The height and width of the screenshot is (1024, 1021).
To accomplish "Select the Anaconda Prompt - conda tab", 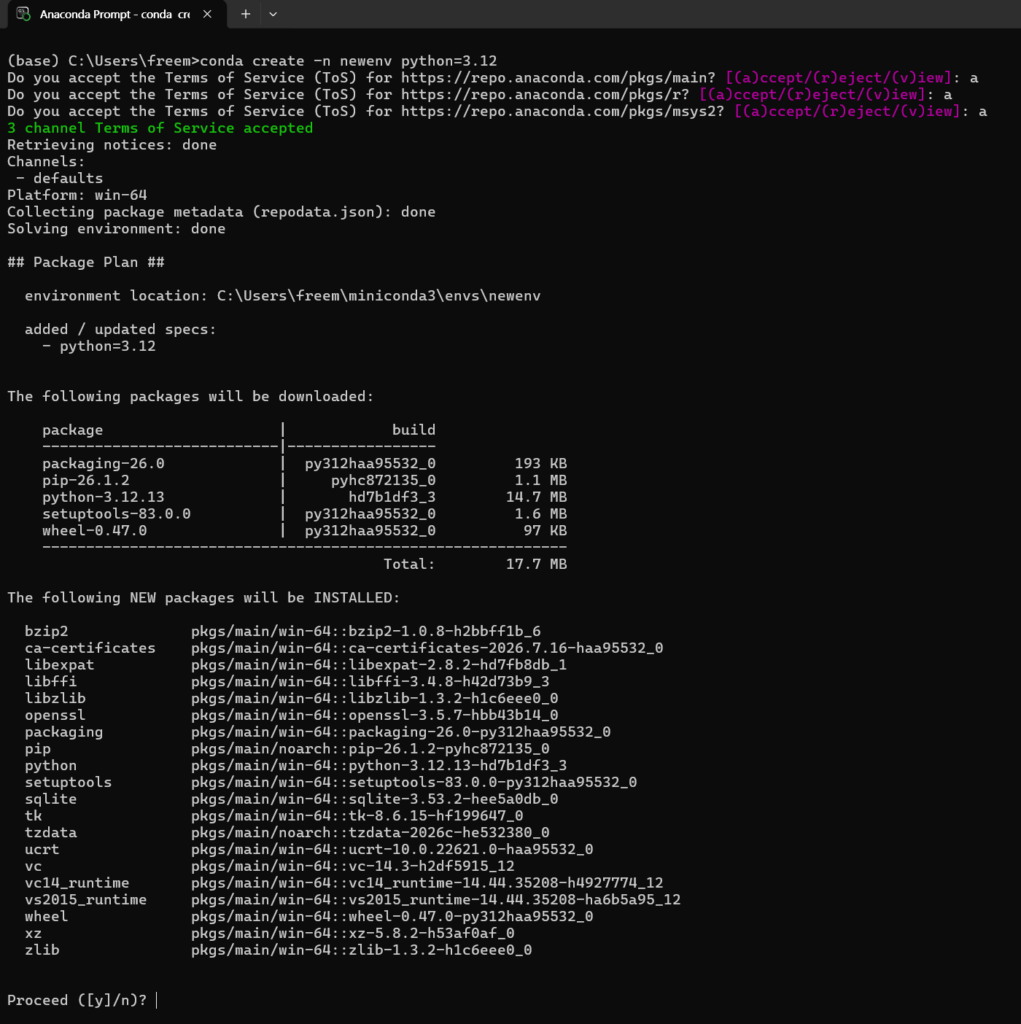I will (116, 14).
